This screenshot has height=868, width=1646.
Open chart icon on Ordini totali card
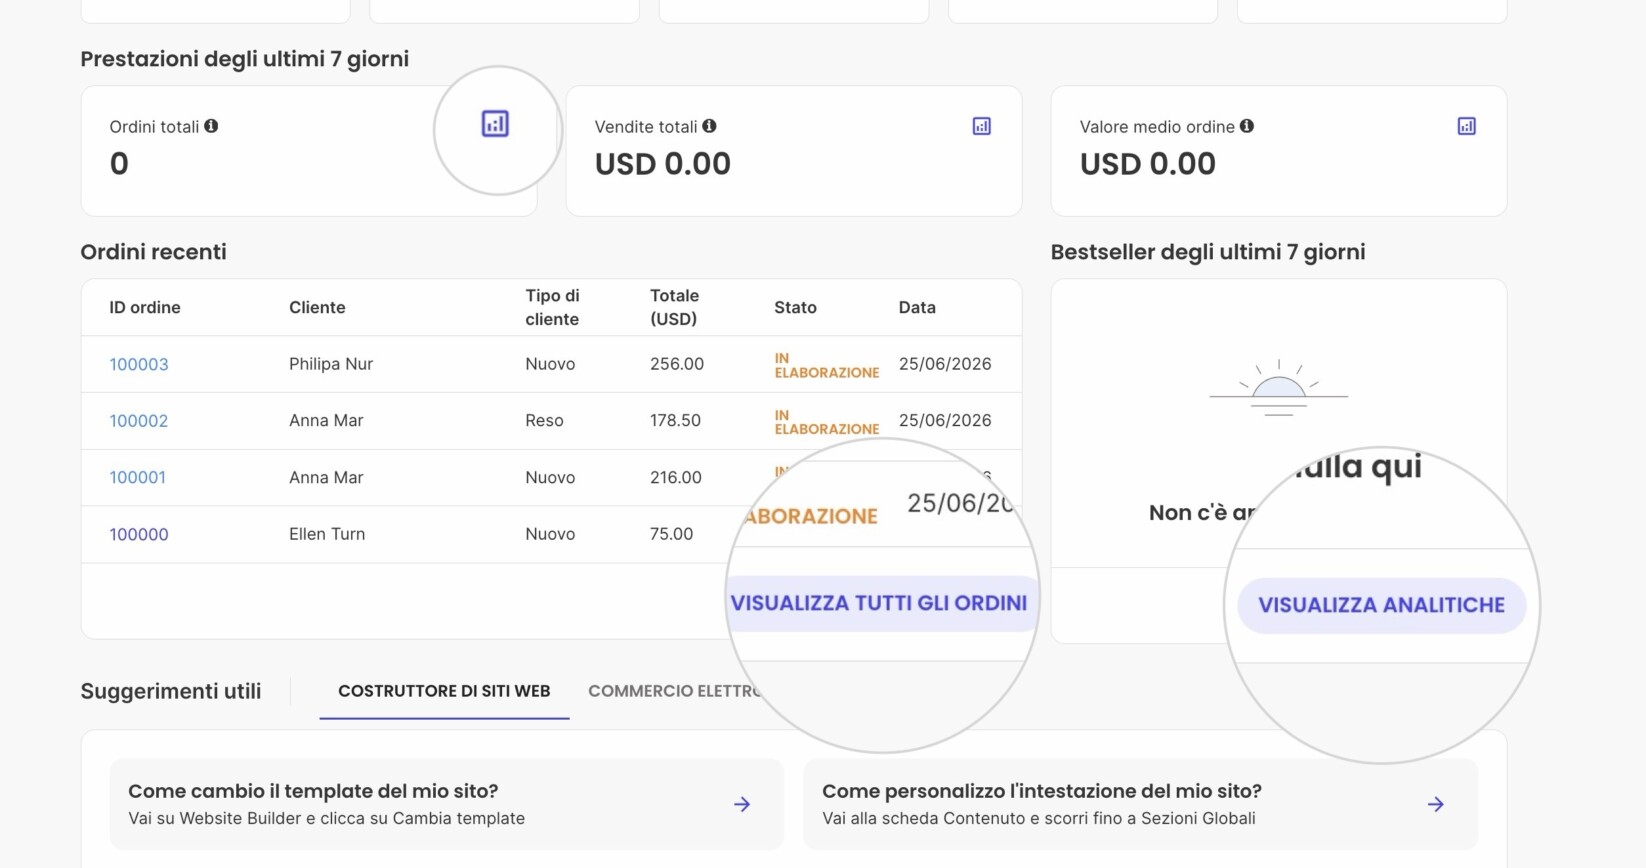coord(495,124)
